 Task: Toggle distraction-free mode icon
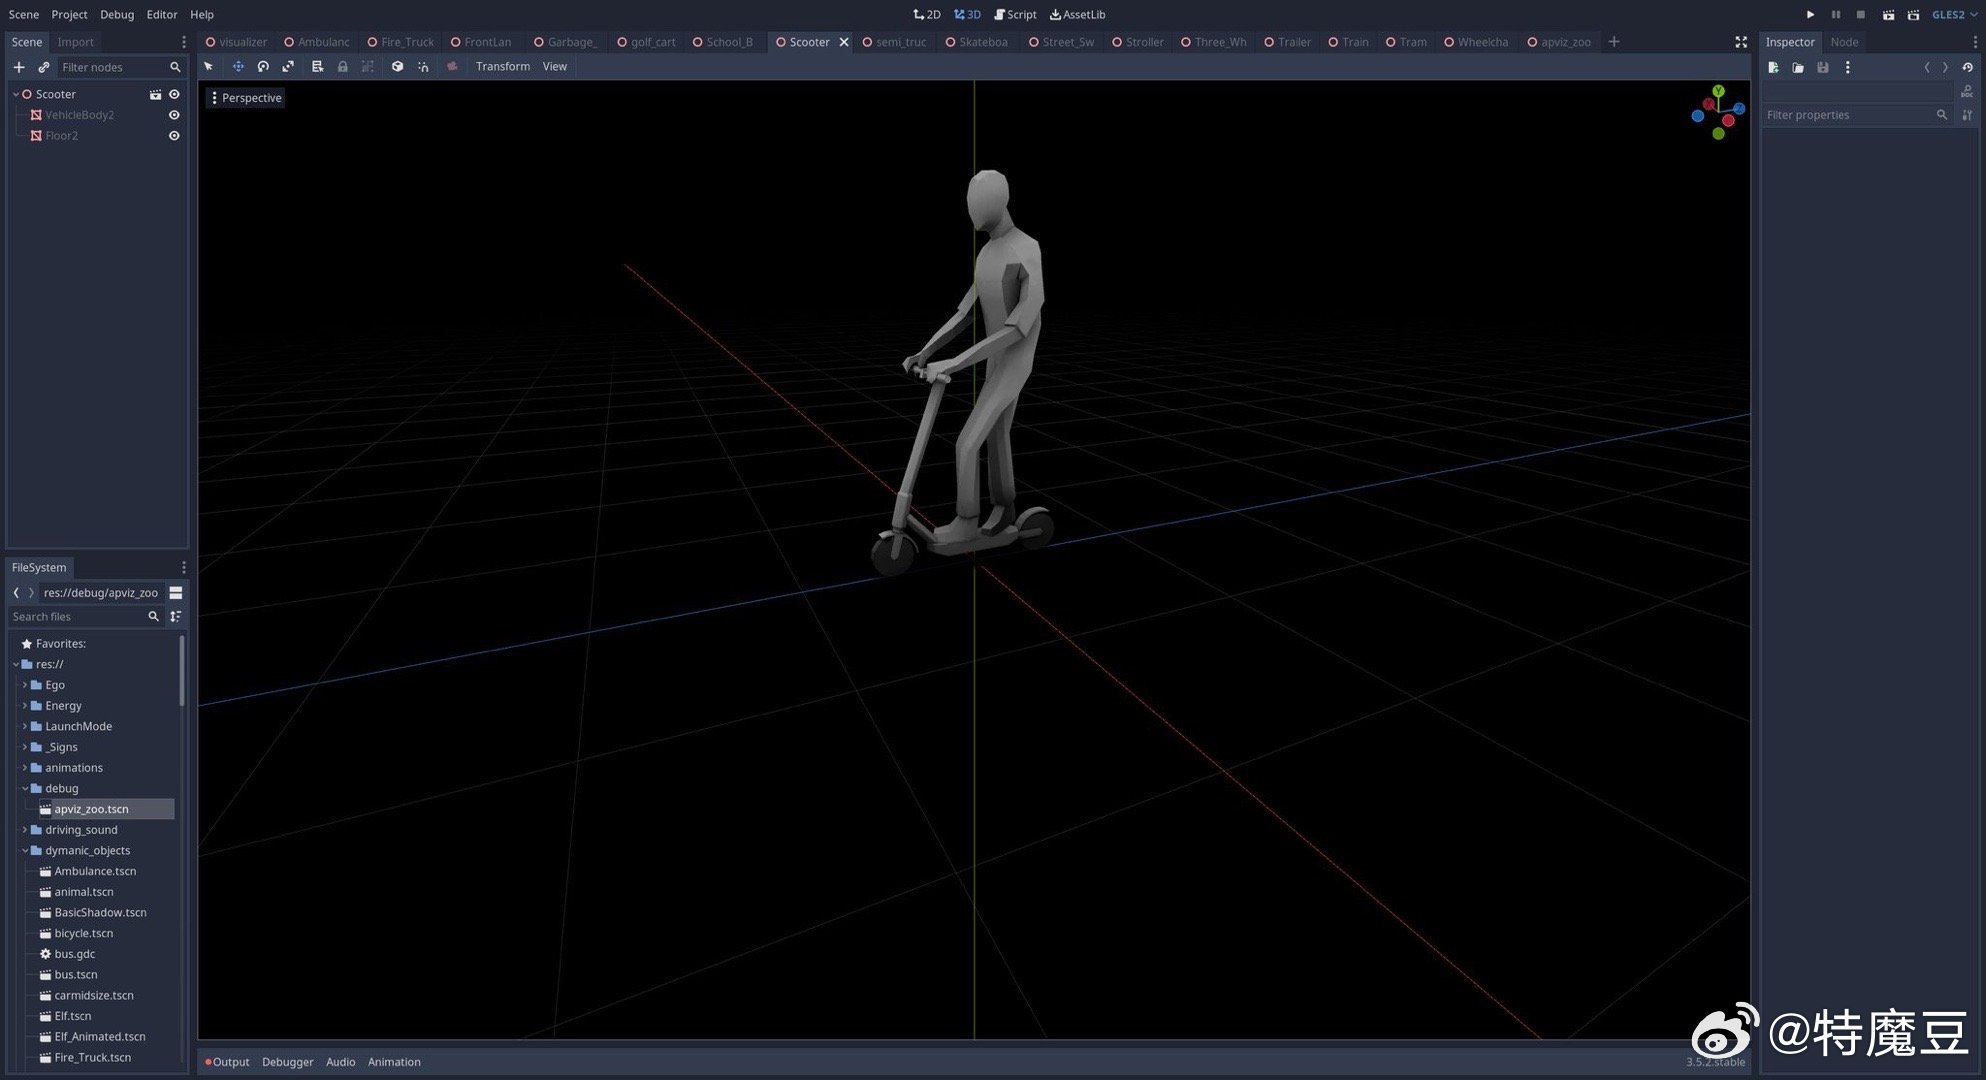tap(1741, 42)
